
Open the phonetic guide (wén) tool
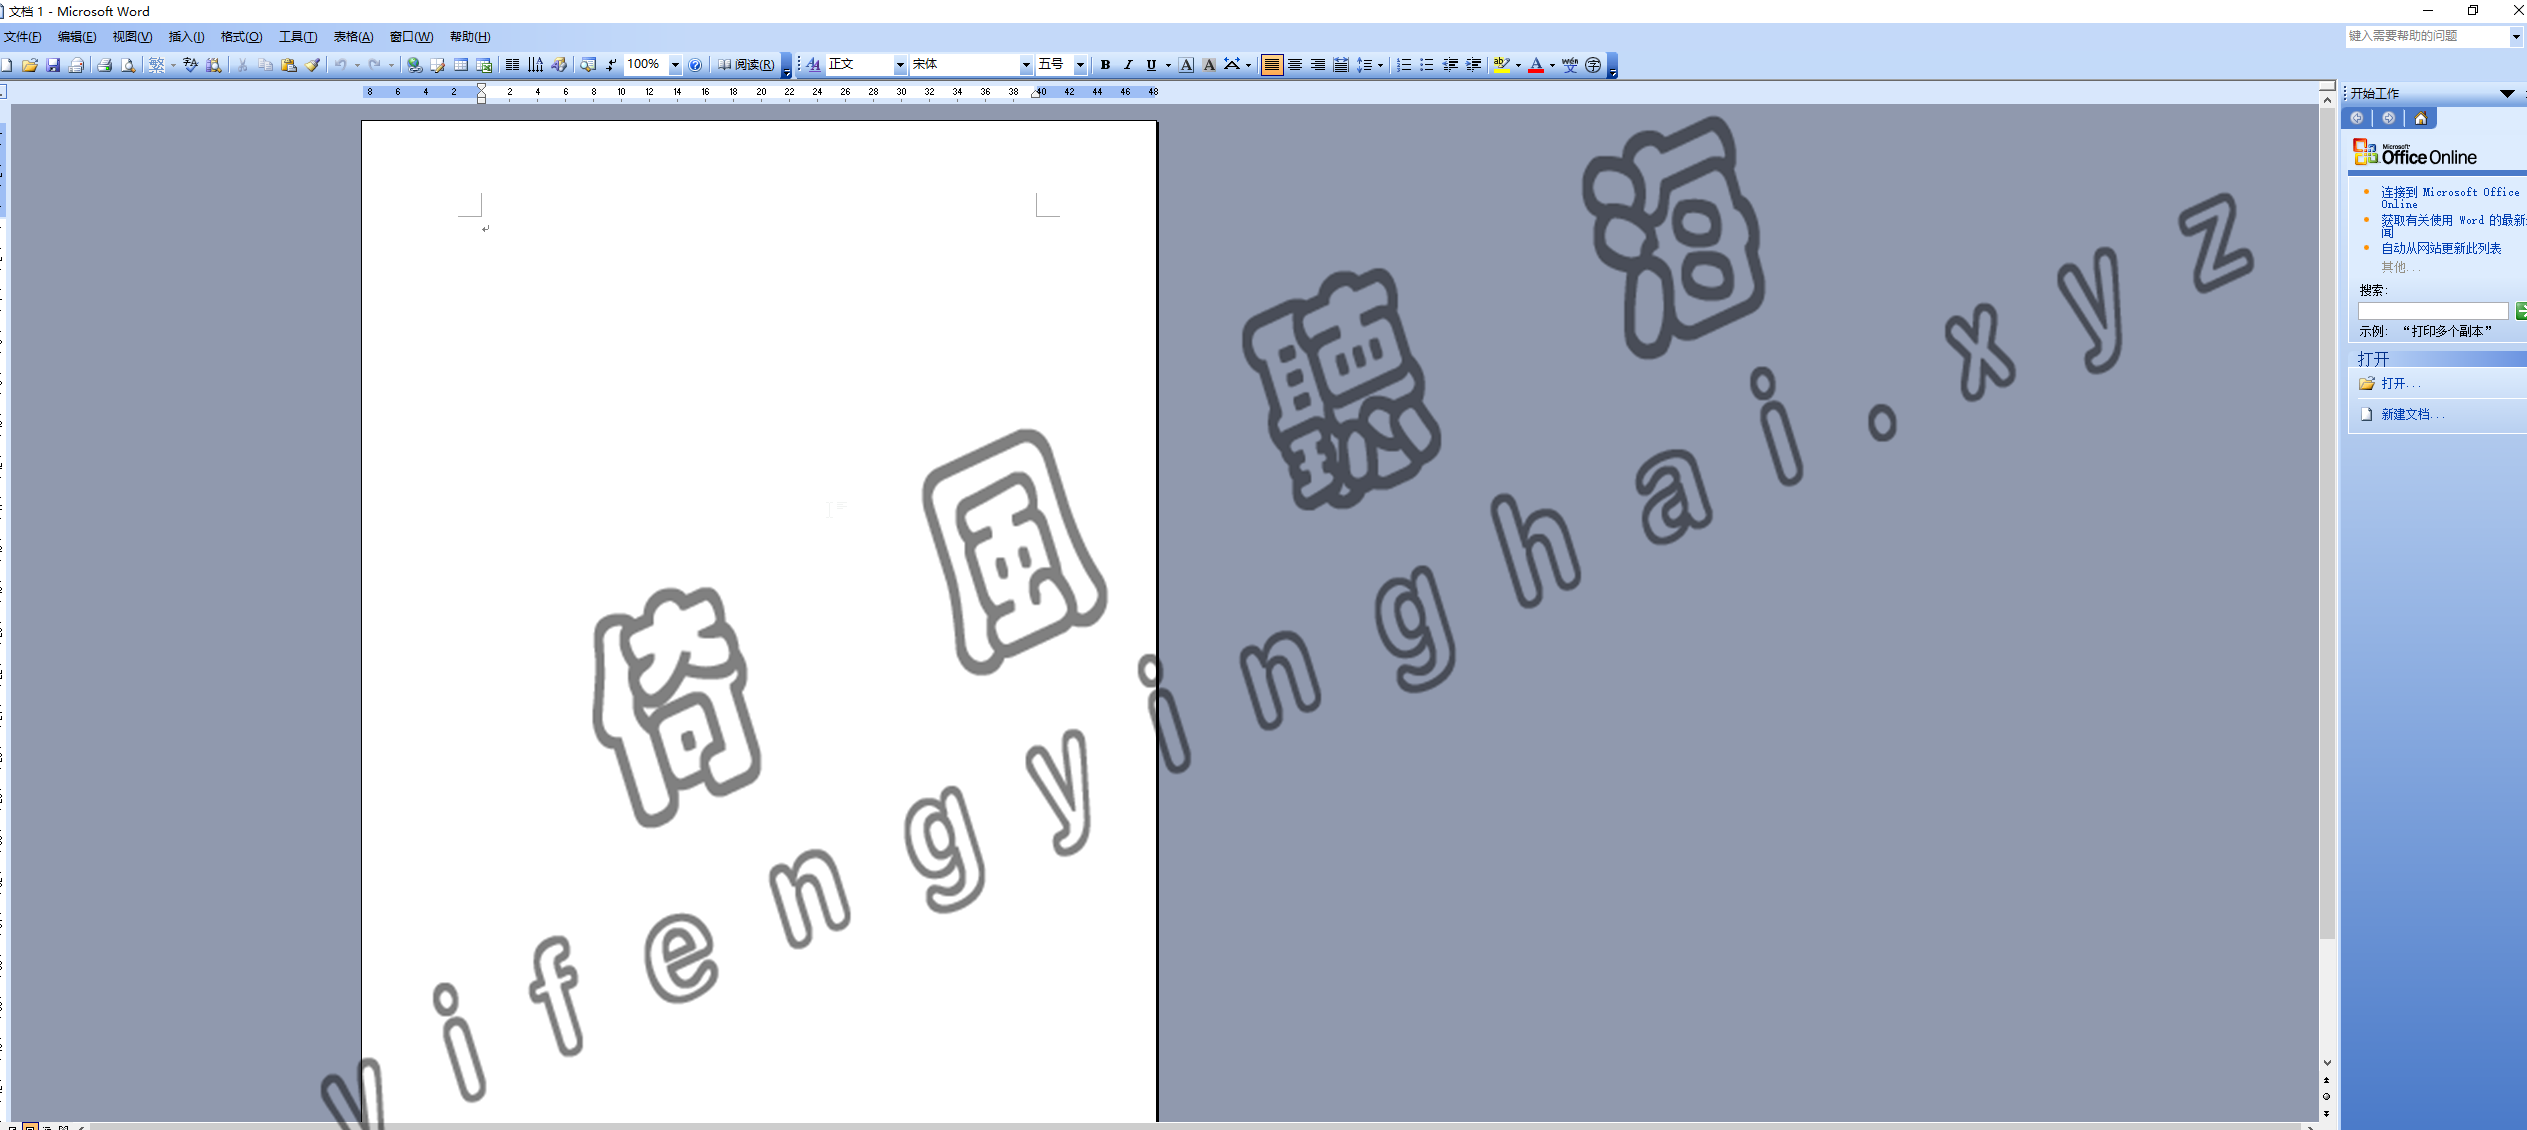pos(1570,65)
